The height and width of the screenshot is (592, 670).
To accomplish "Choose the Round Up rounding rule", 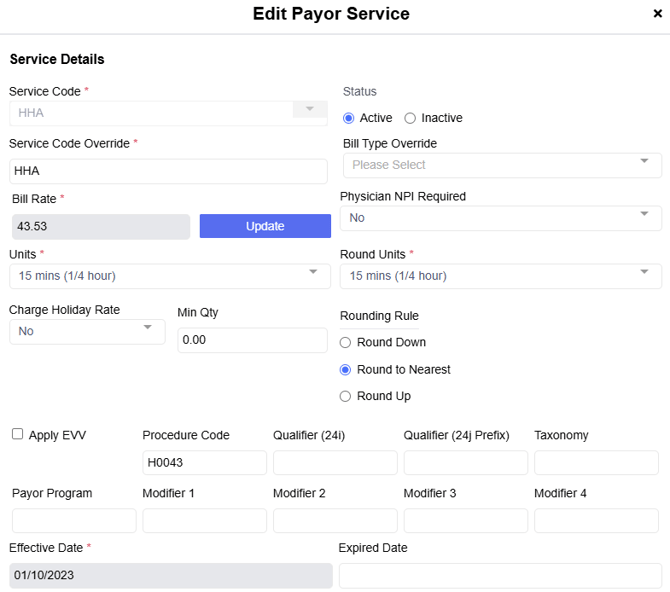I will coord(345,396).
